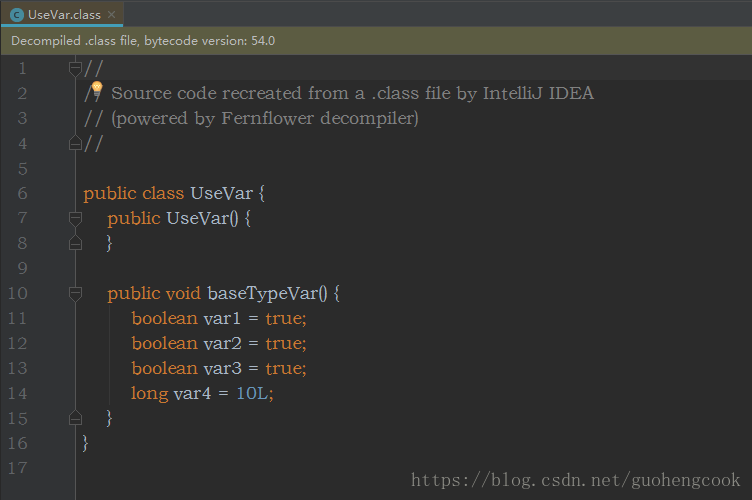
Task: Place cursor on class name UseVar declaration
Action: (222, 193)
